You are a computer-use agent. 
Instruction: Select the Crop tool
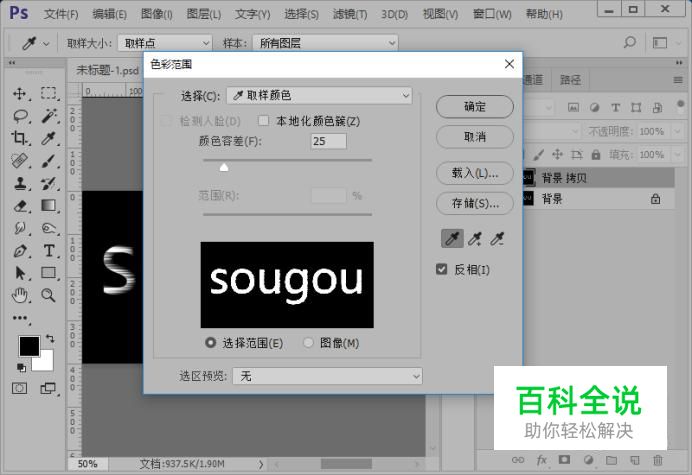click(x=19, y=138)
